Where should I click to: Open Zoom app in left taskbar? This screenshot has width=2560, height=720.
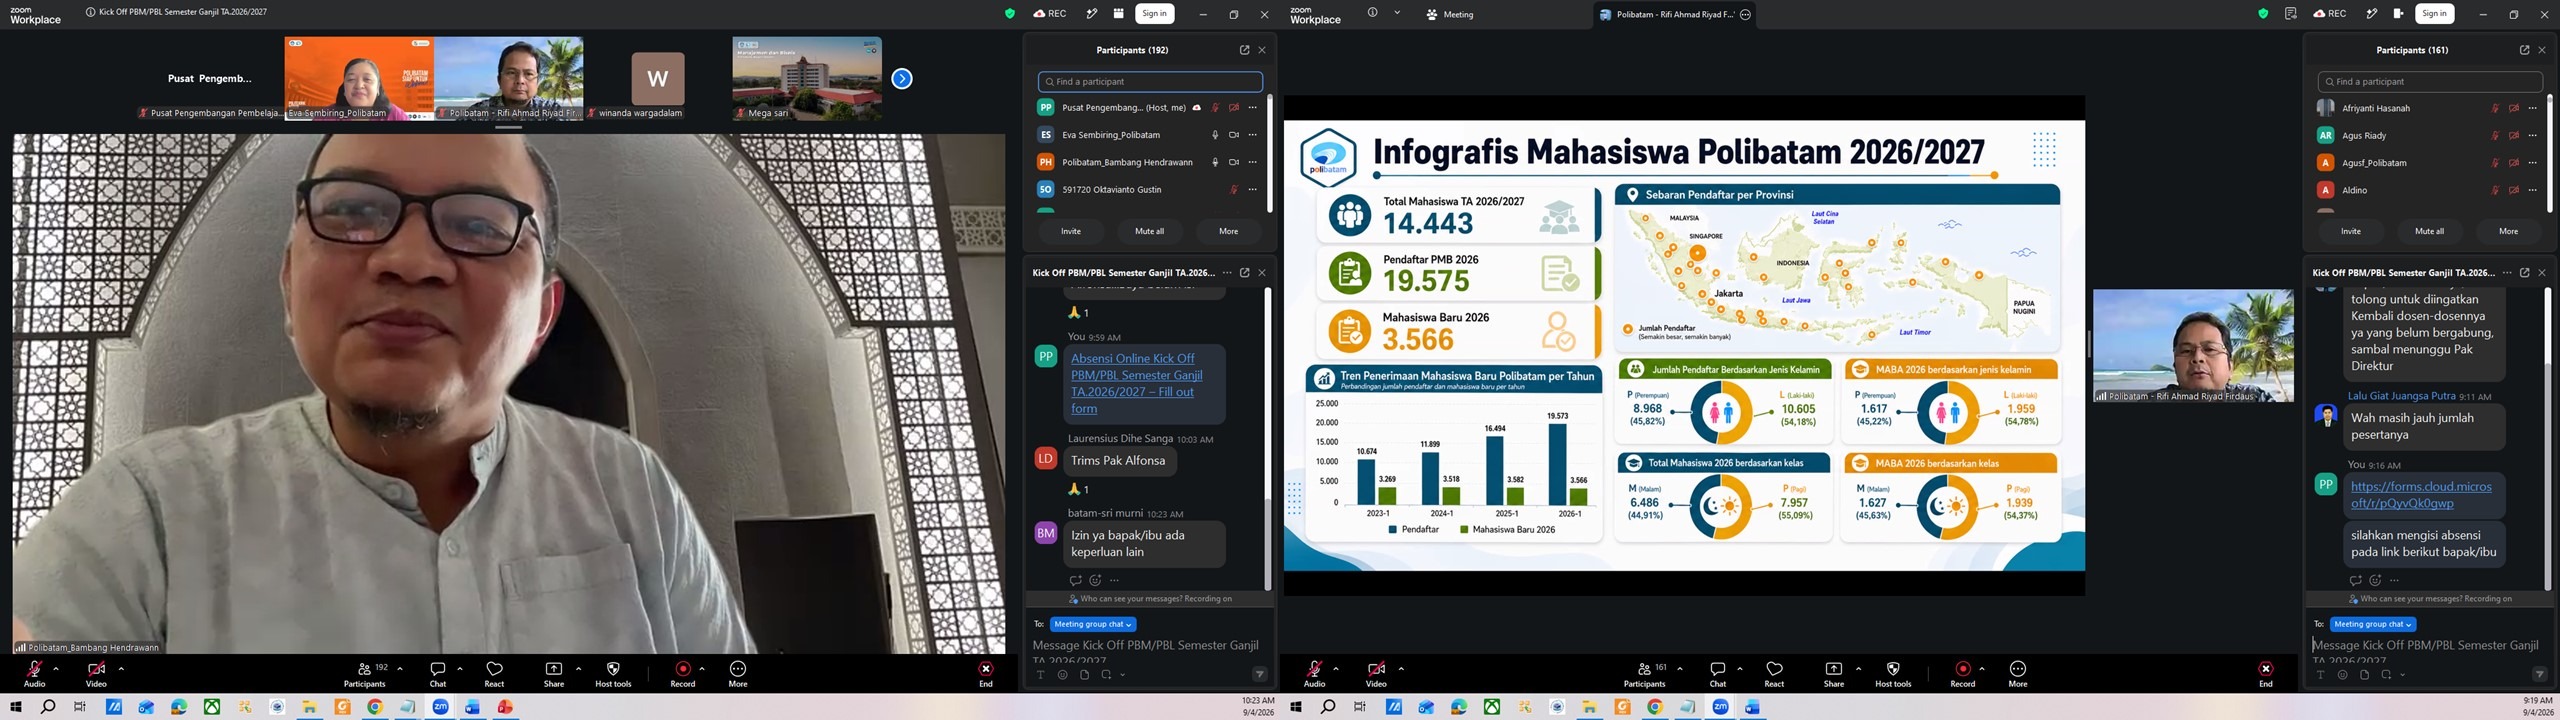pos(440,707)
